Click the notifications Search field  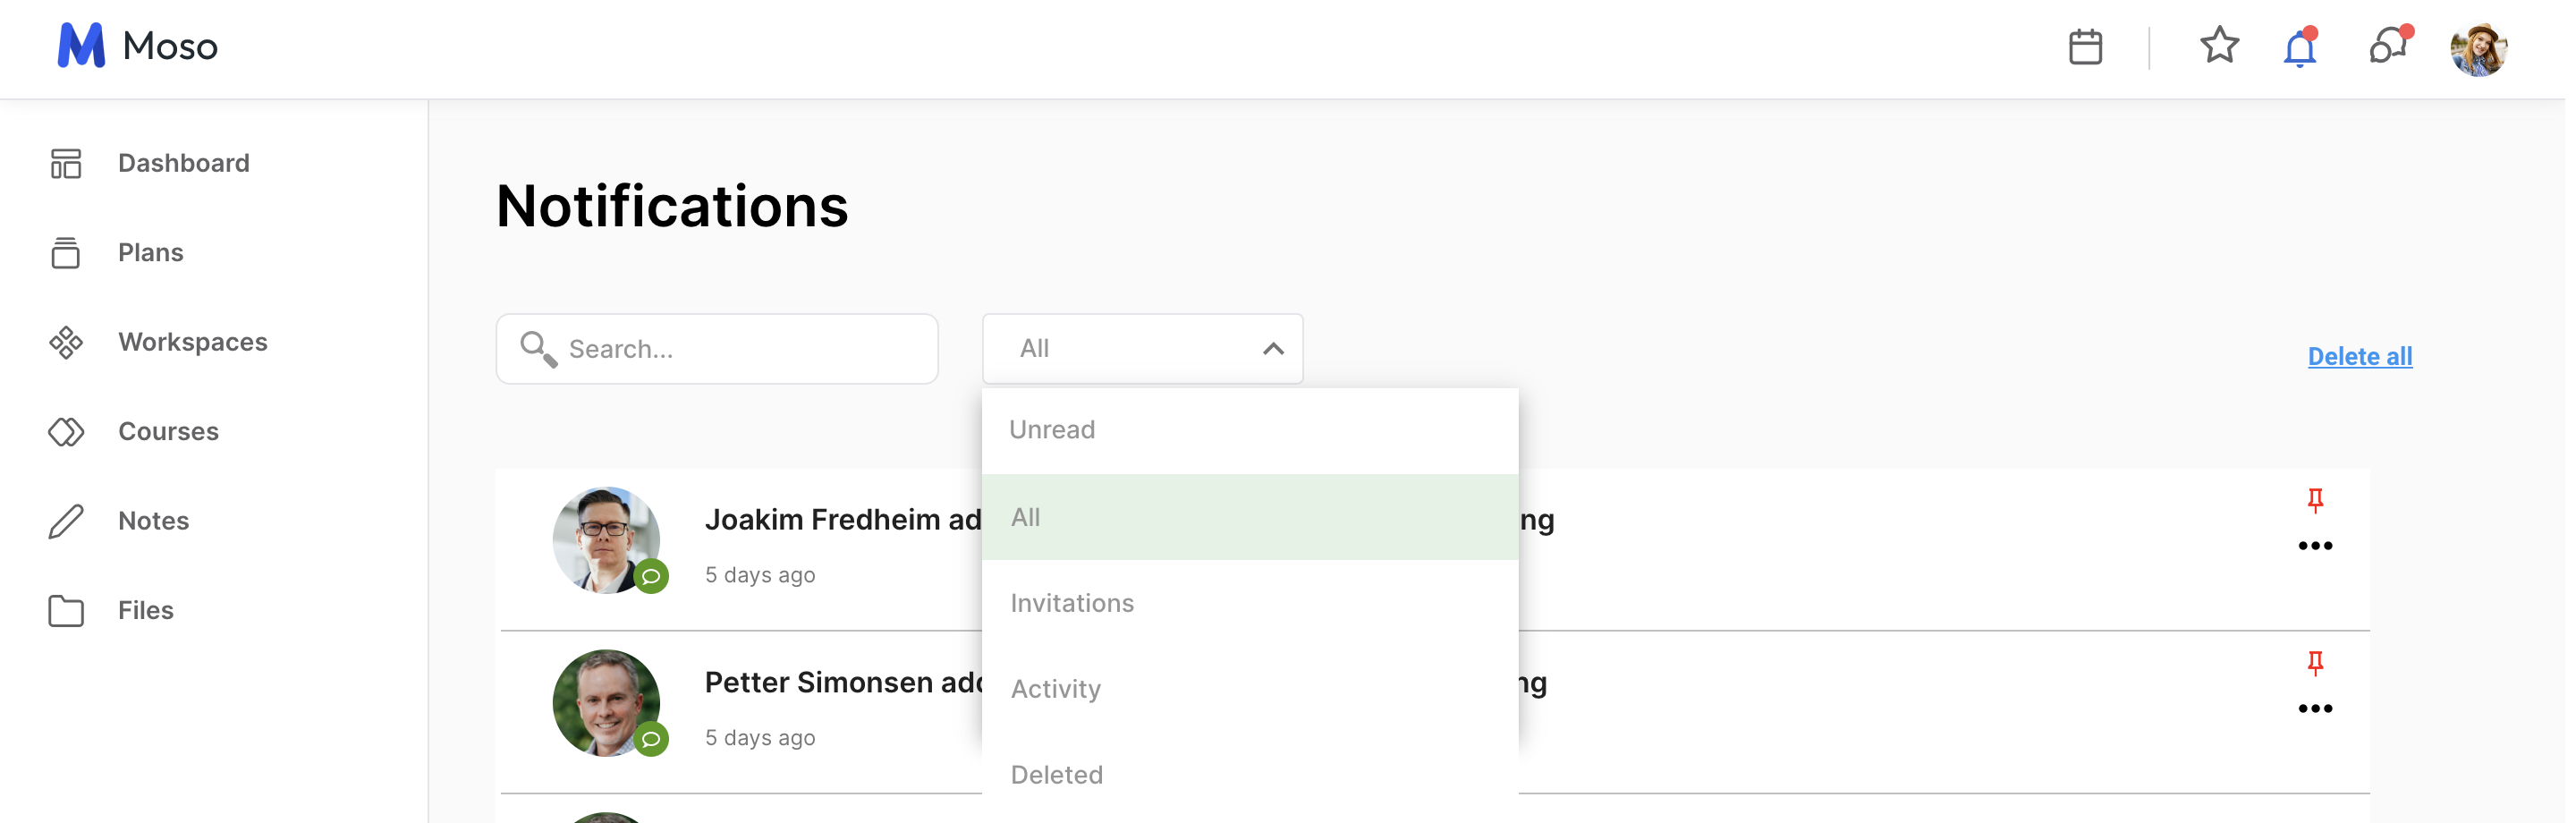click(716, 349)
